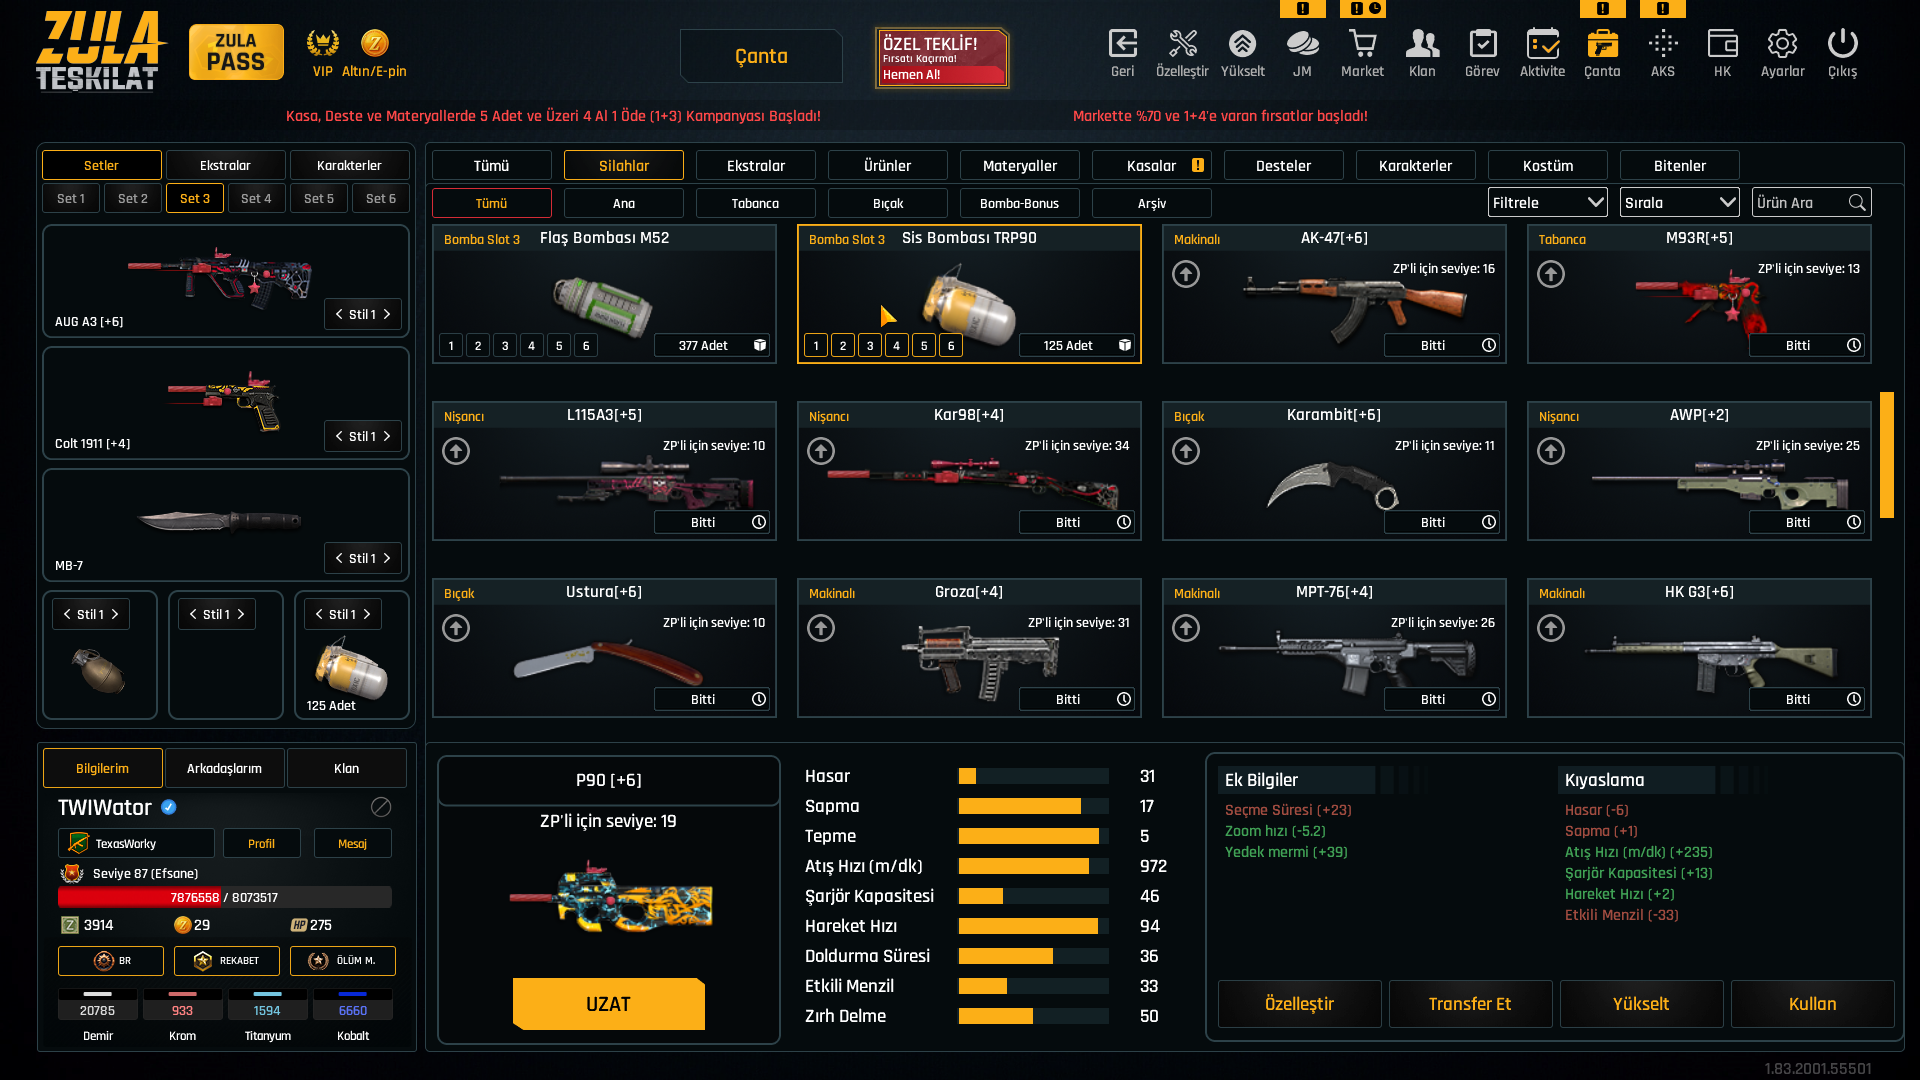Open Ayarlar settings gear
This screenshot has width=1920, height=1080.
[x=1782, y=44]
